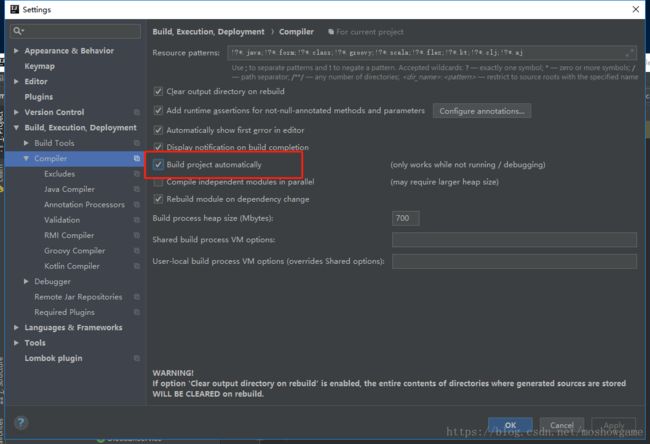Collapse Build, Execution, Deployment section
Image resolution: width=650 pixels, height=444 pixels.
(x=16, y=128)
